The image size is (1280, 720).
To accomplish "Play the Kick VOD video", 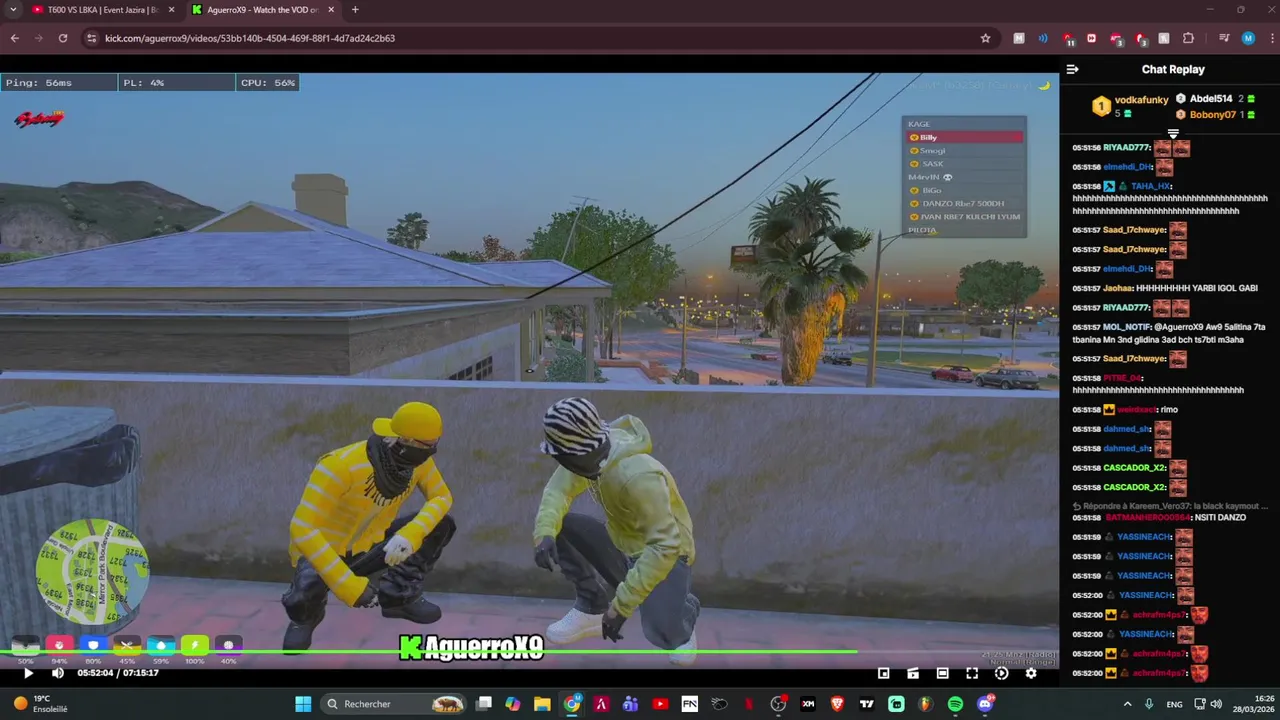I will (28, 673).
